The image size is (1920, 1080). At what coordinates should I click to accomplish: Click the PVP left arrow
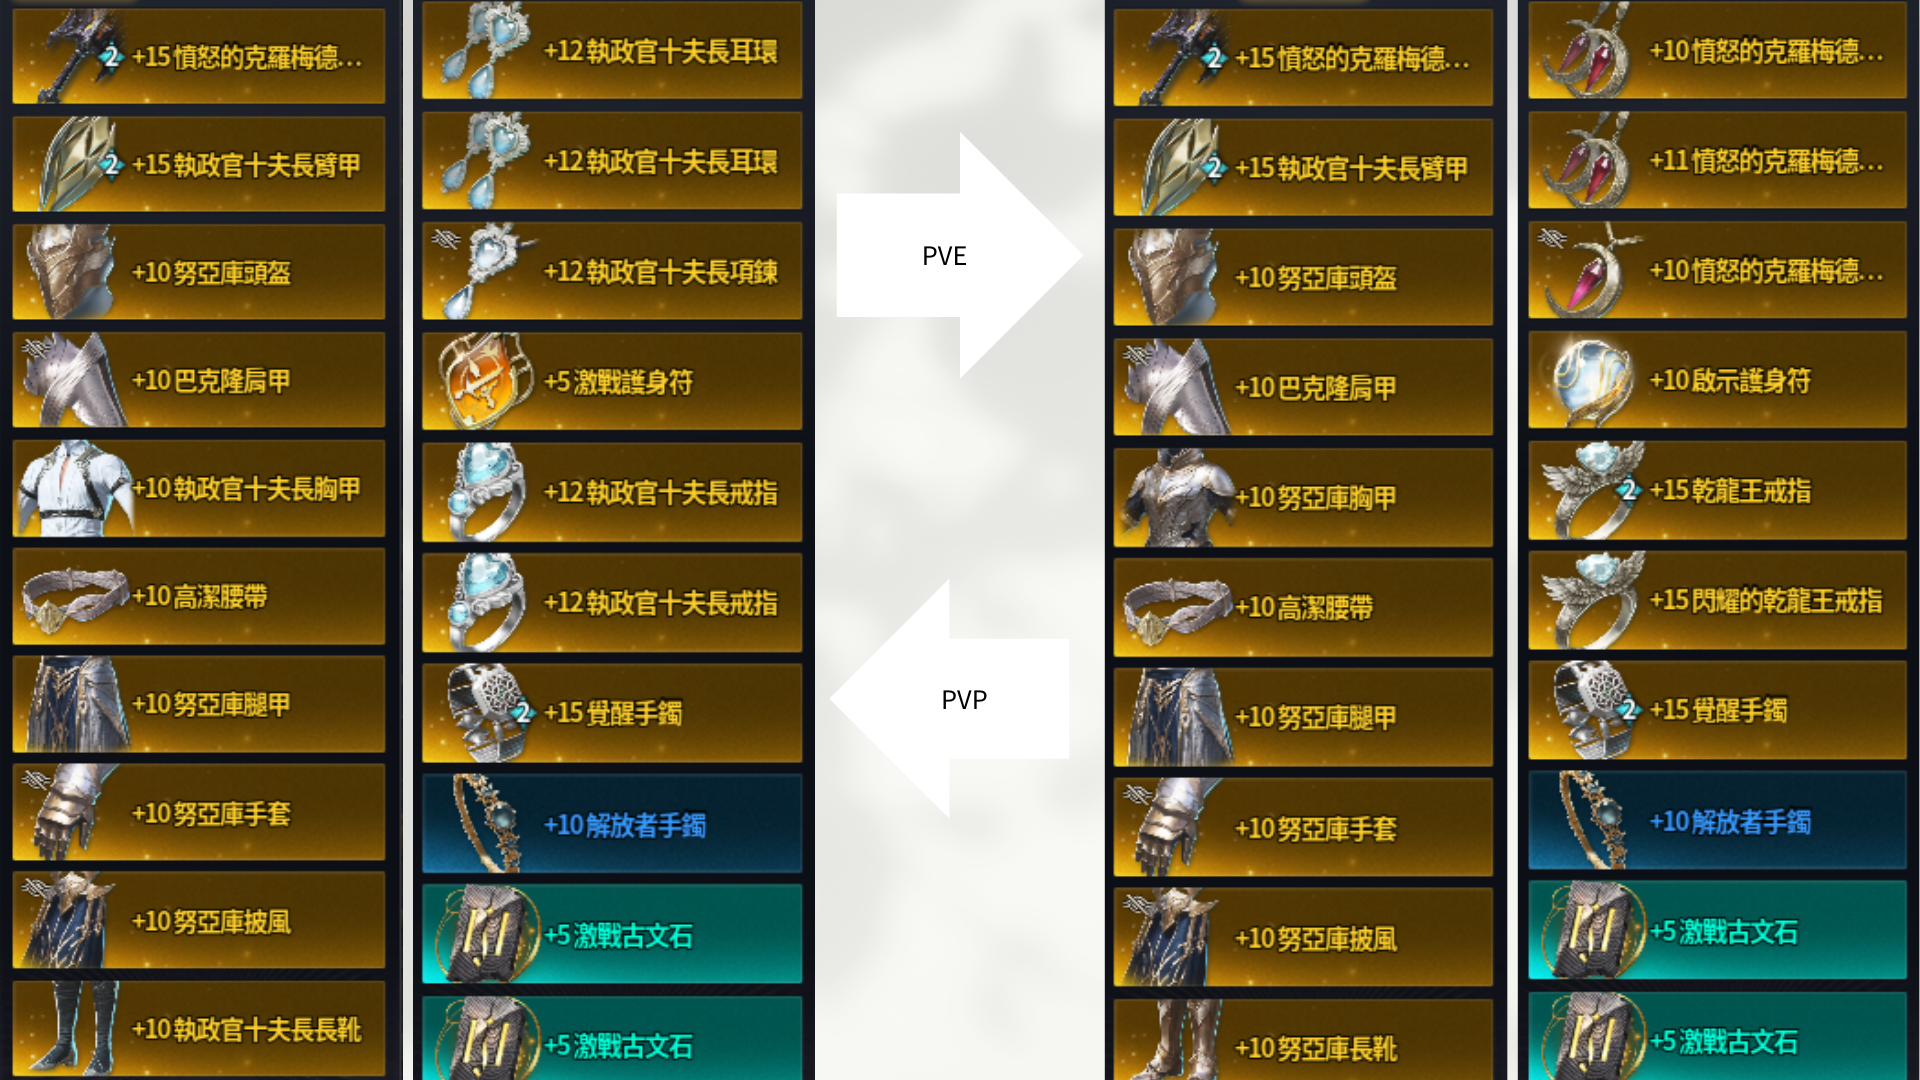coord(950,699)
